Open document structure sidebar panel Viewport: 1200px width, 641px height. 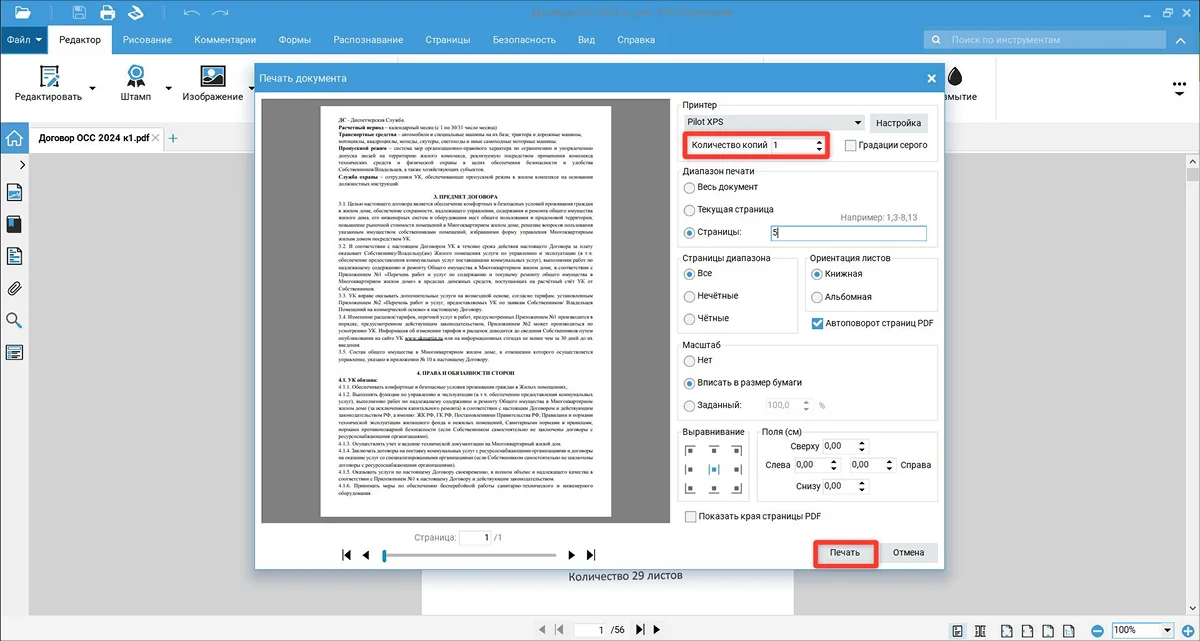click(x=14, y=256)
